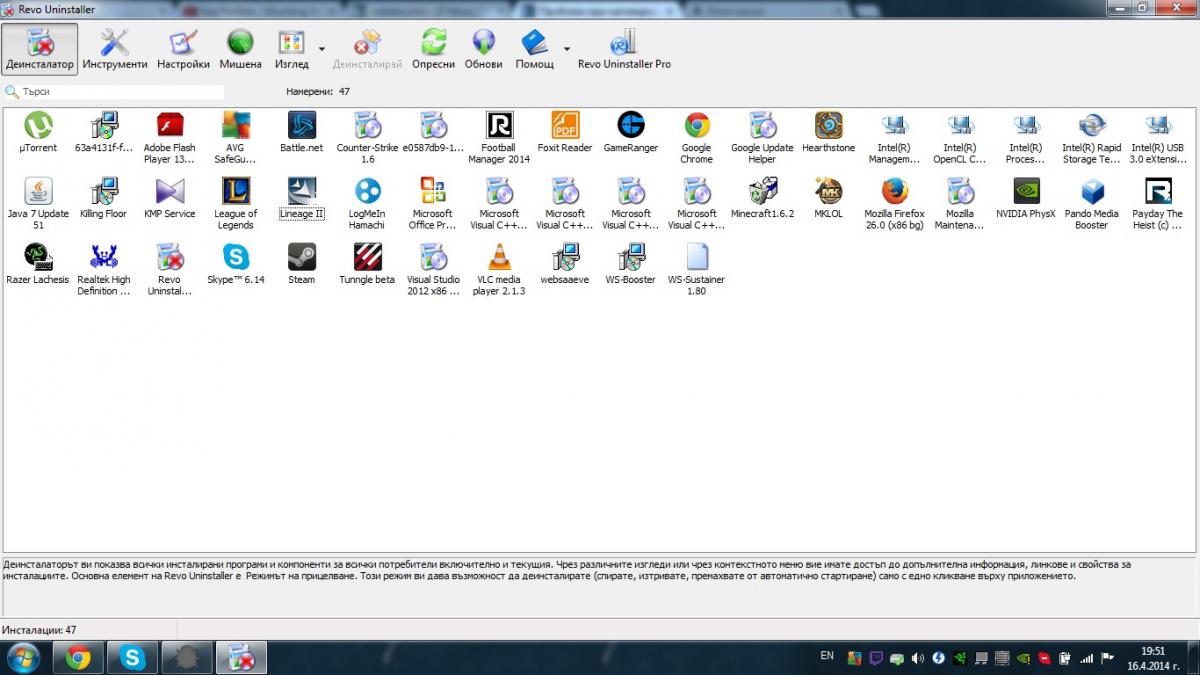Open Настройки in the toolbar
1200x675 pixels.
pyautogui.click(x=183, y=49)
